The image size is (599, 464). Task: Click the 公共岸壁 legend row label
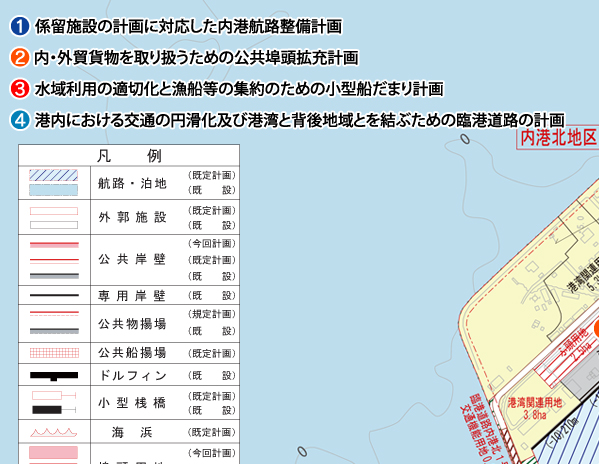click(132, 260)
